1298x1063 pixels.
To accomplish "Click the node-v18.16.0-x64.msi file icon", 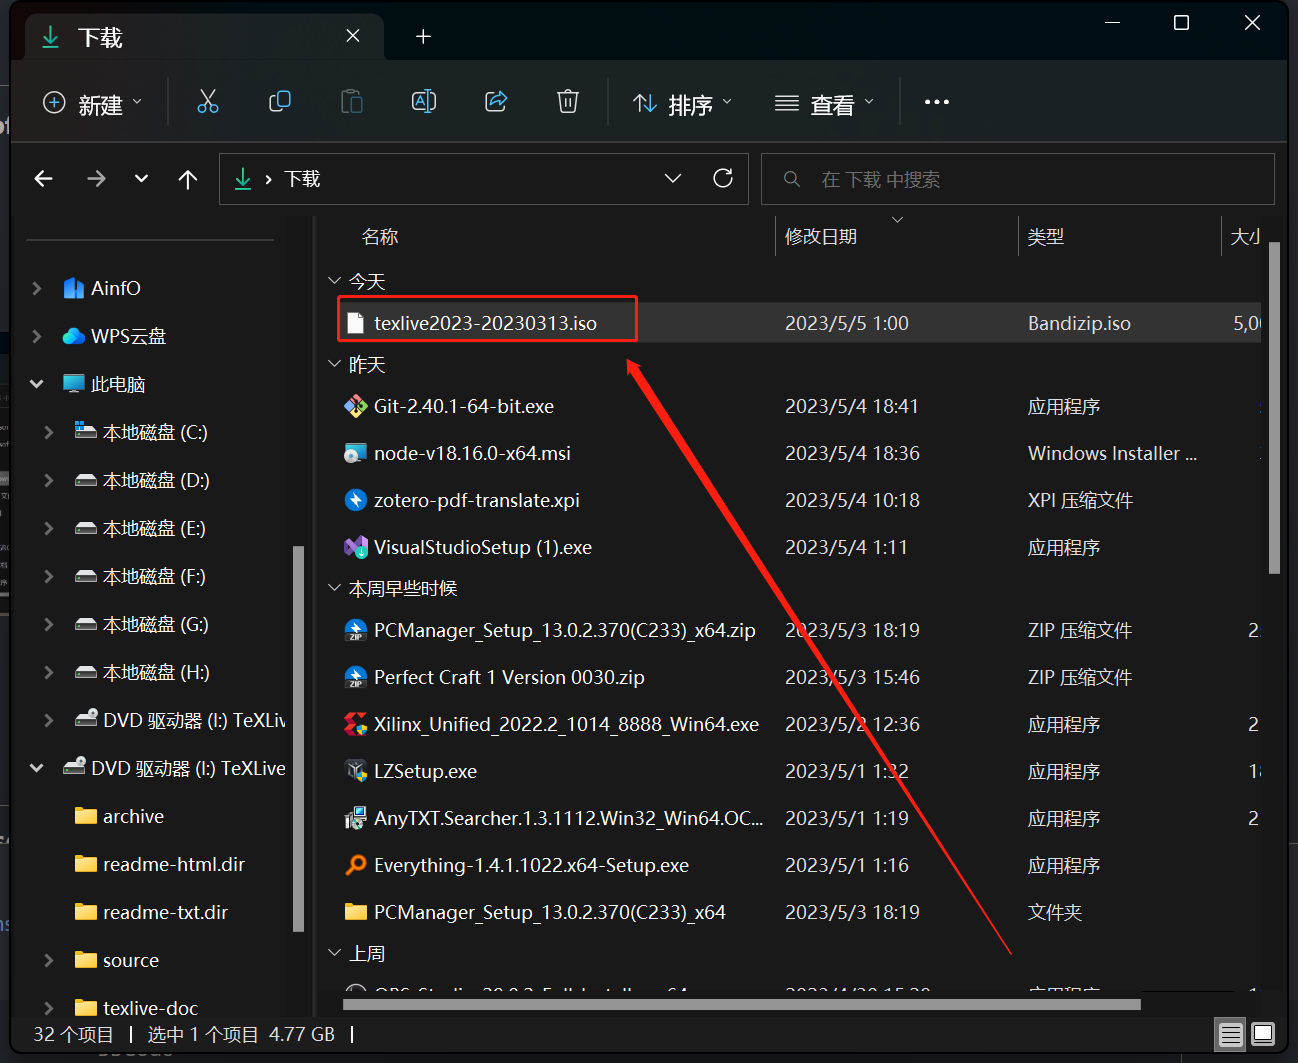I will click(x=355, y=453).
